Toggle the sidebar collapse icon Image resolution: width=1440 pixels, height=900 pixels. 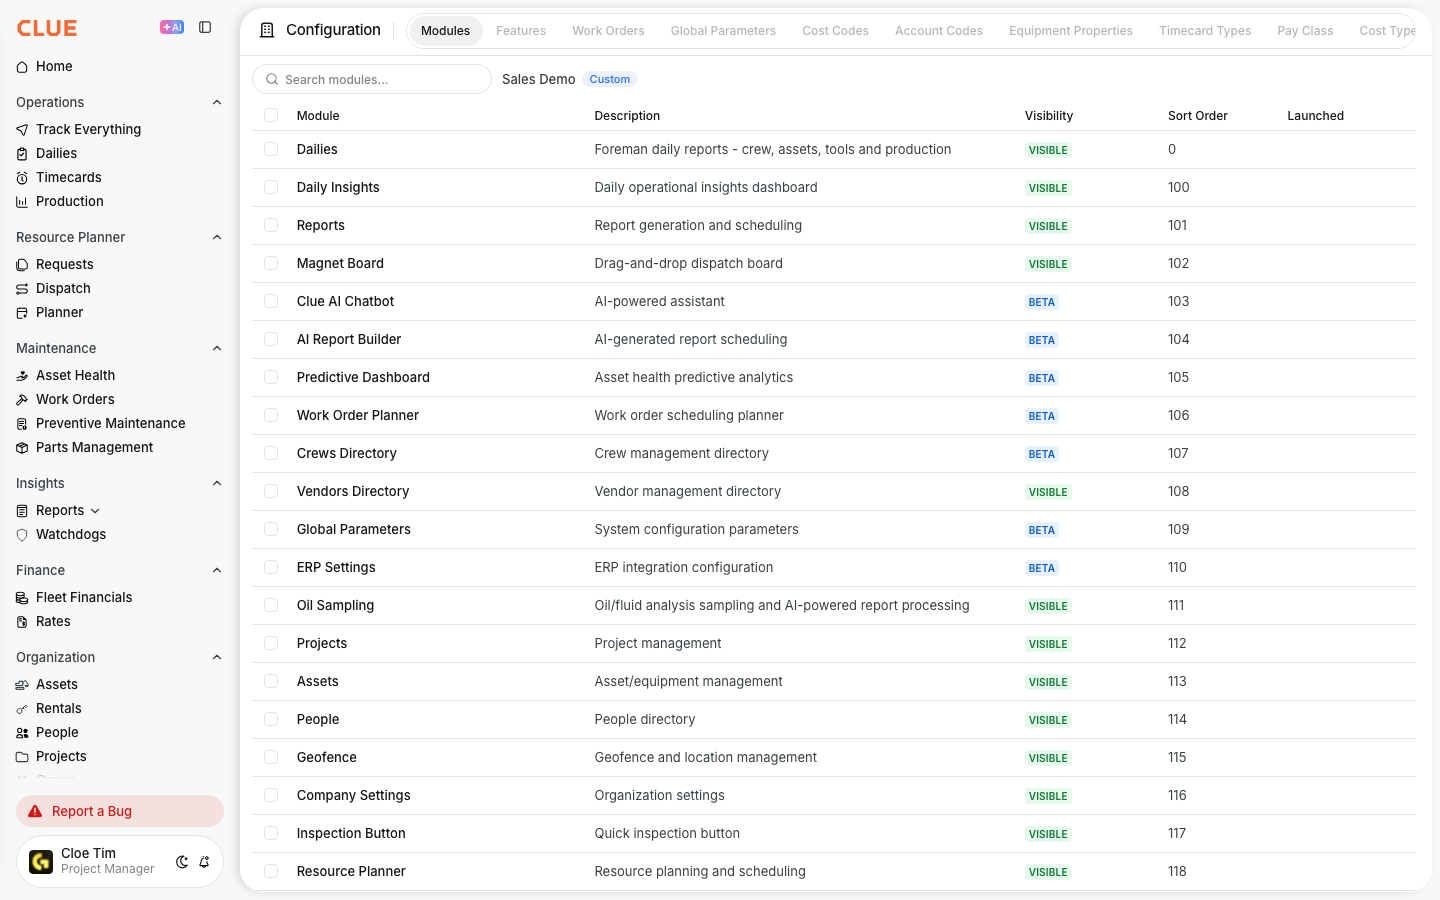205,28
